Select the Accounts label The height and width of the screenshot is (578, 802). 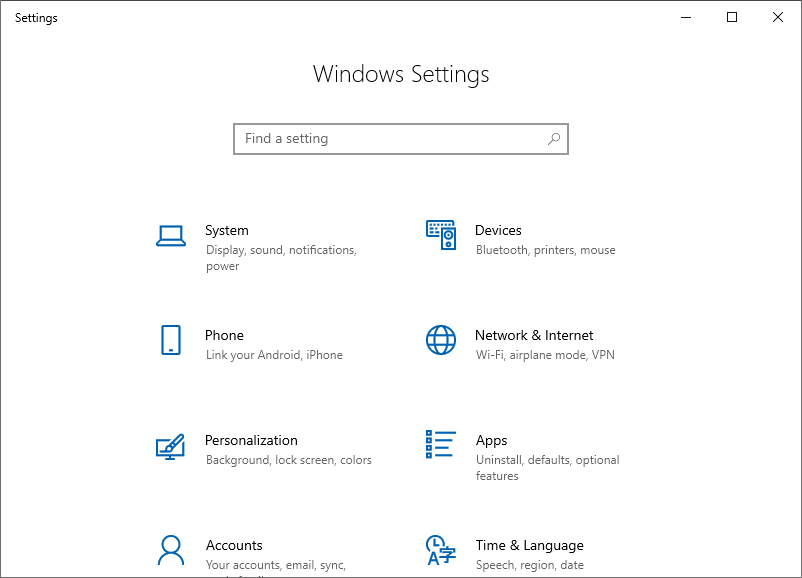tap(234, 545)
